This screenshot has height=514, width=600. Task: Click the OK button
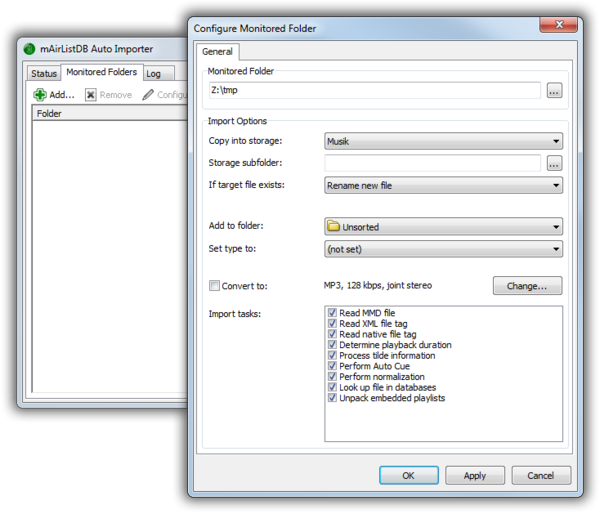(409, 475)
